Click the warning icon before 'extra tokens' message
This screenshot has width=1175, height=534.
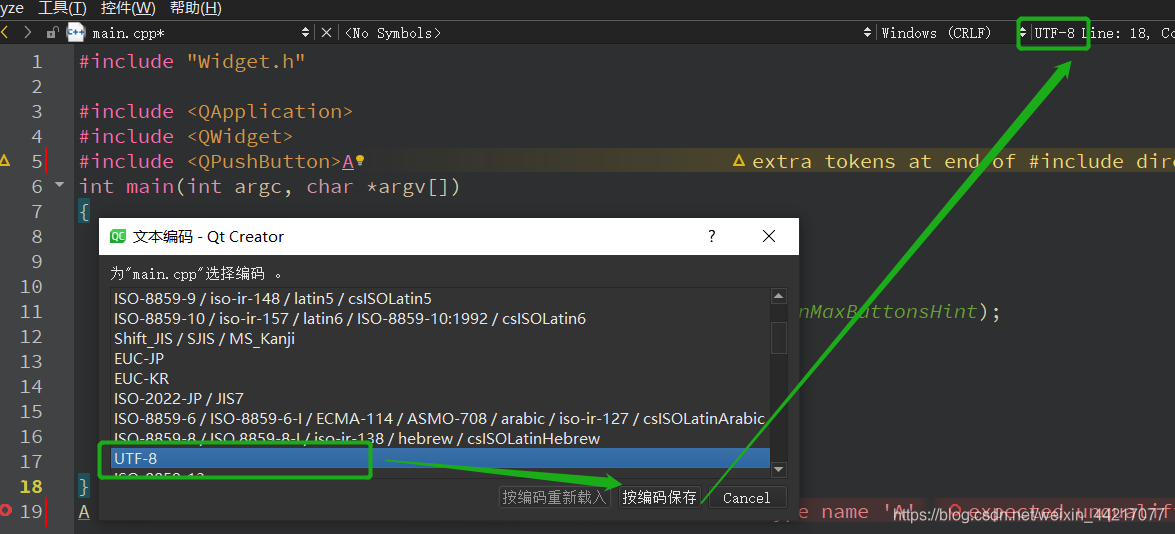pyautogui.click(x=739, y=161)
